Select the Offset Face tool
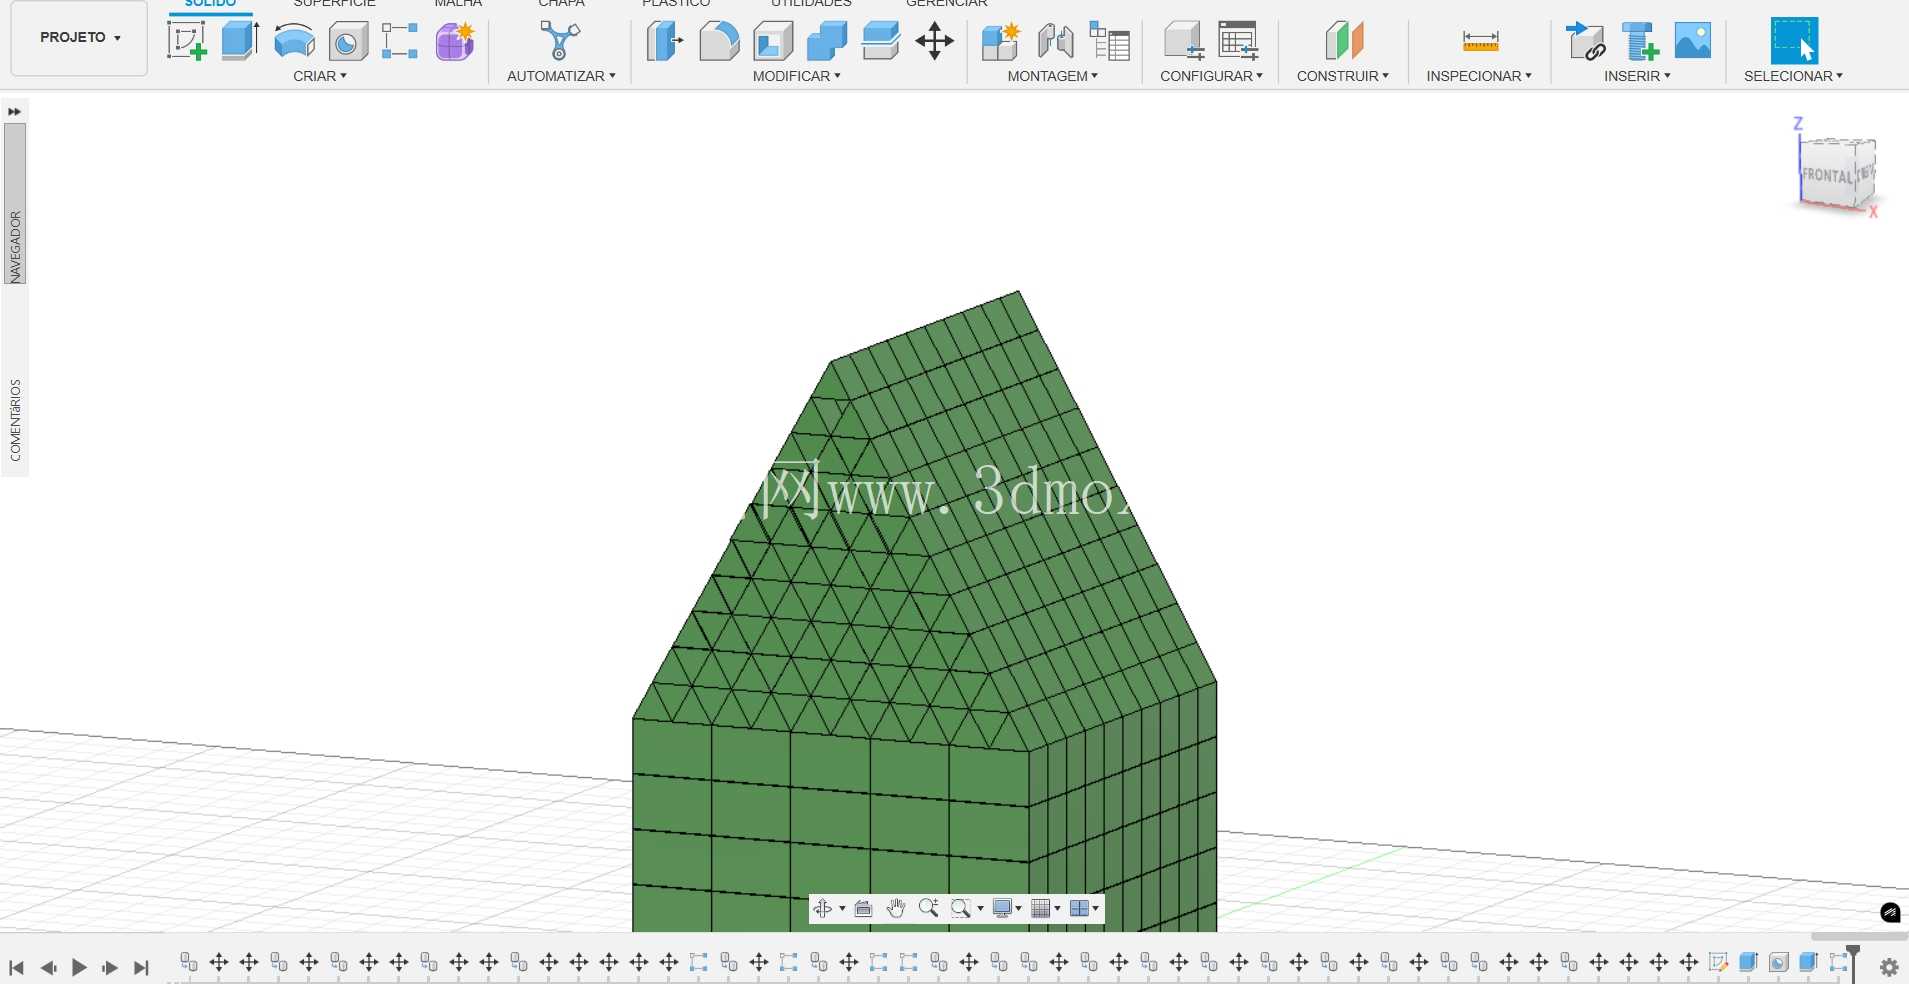 click(x=881, y=41)
